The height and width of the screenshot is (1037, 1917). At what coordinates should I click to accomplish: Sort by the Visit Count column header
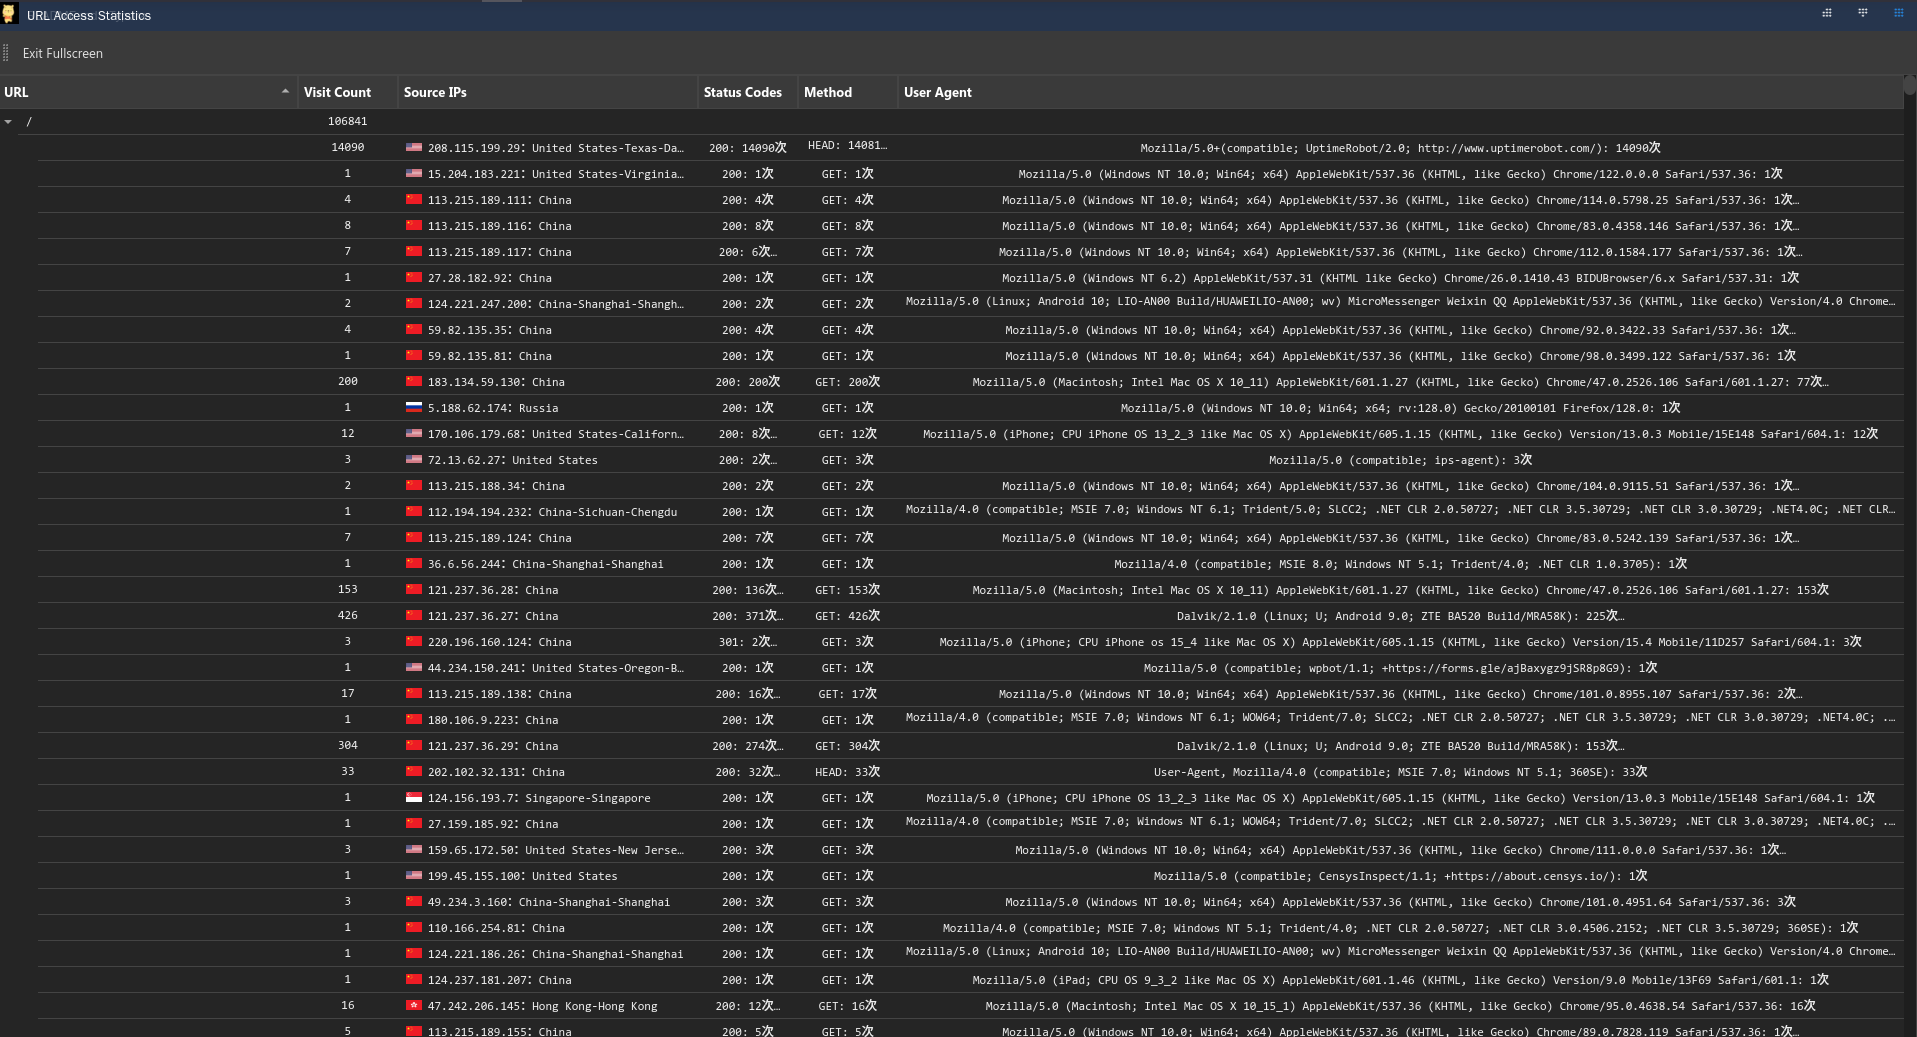(337, 92)
